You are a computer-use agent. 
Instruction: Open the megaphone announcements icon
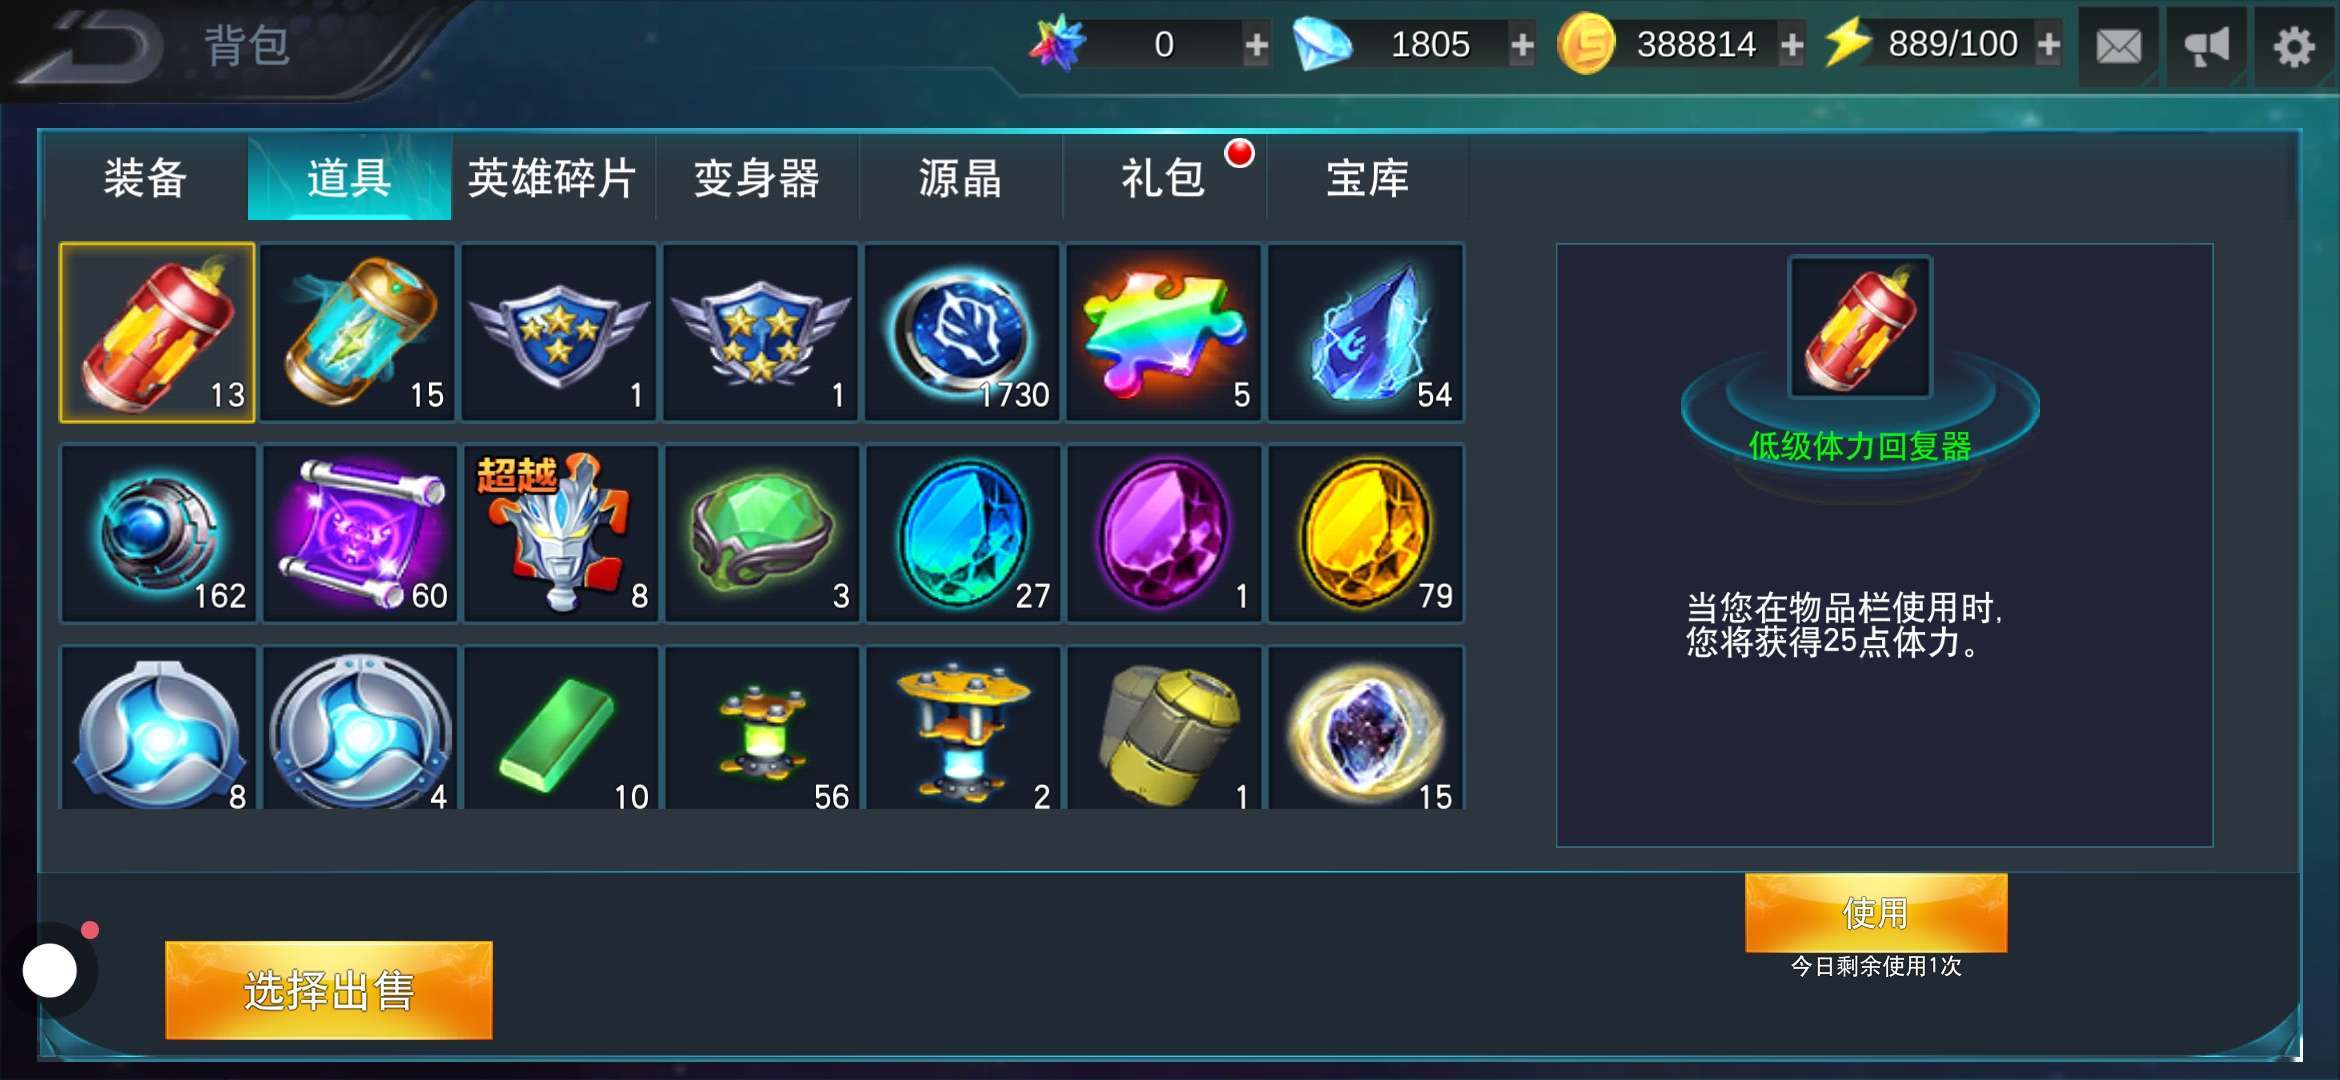(2206, 46)
